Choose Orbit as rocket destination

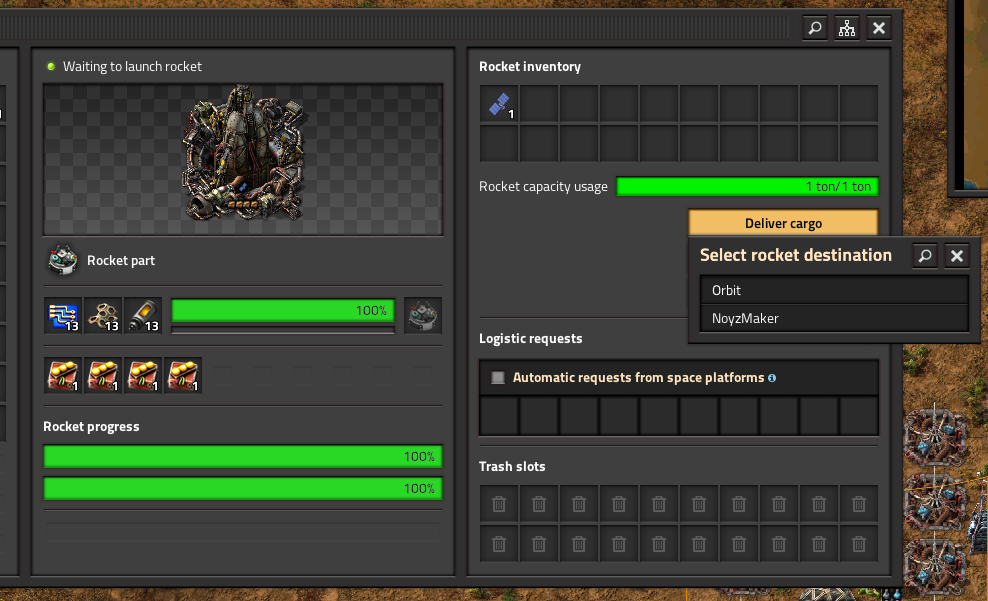(x=833, y=290)
